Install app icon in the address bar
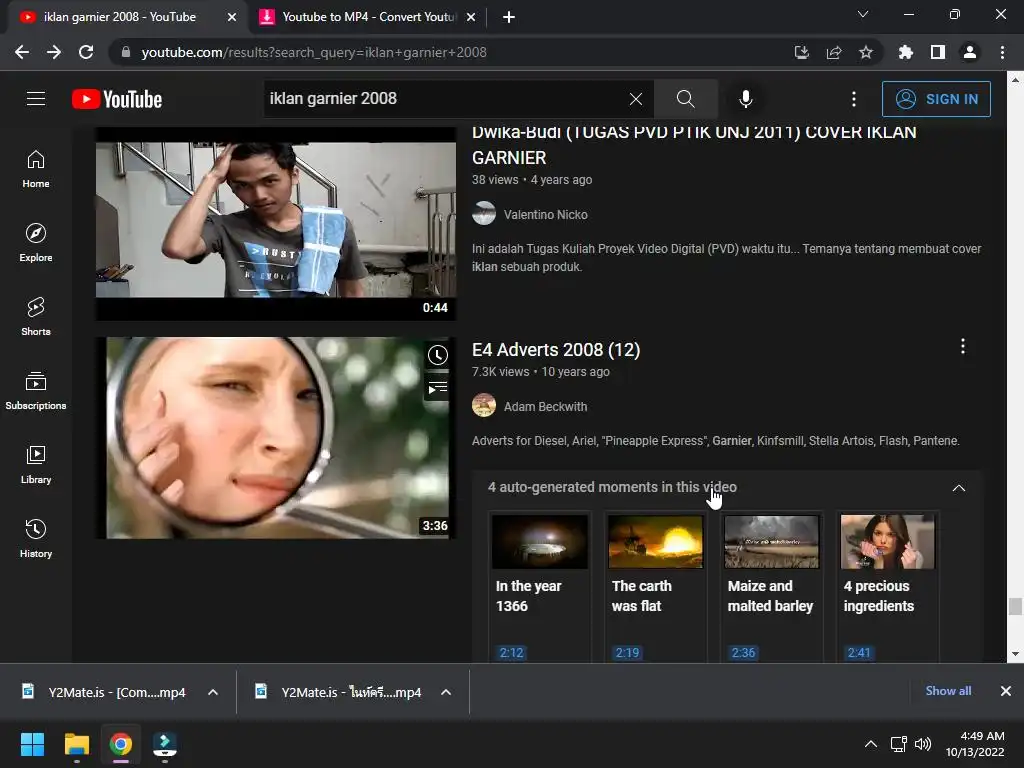The width and height of the screenshot is (1024, 768). [802, 52]
